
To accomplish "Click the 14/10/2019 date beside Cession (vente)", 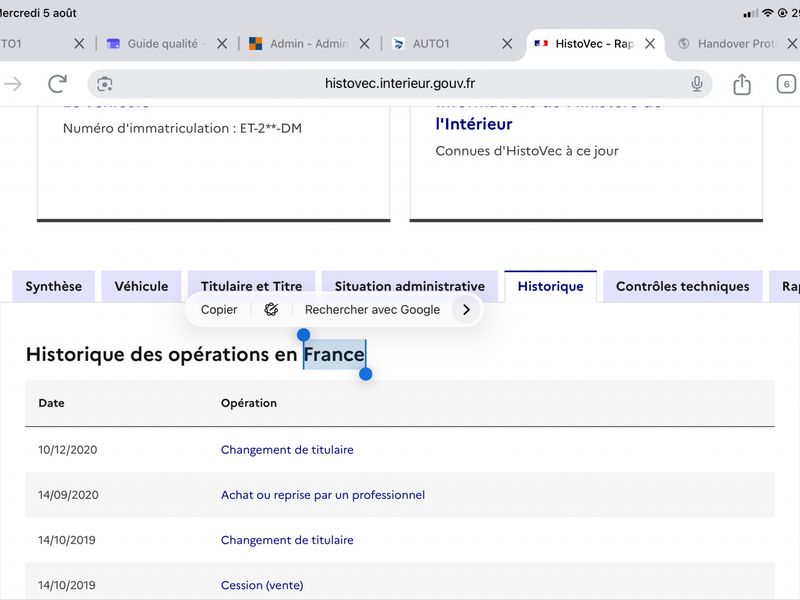I will point(67,585).
